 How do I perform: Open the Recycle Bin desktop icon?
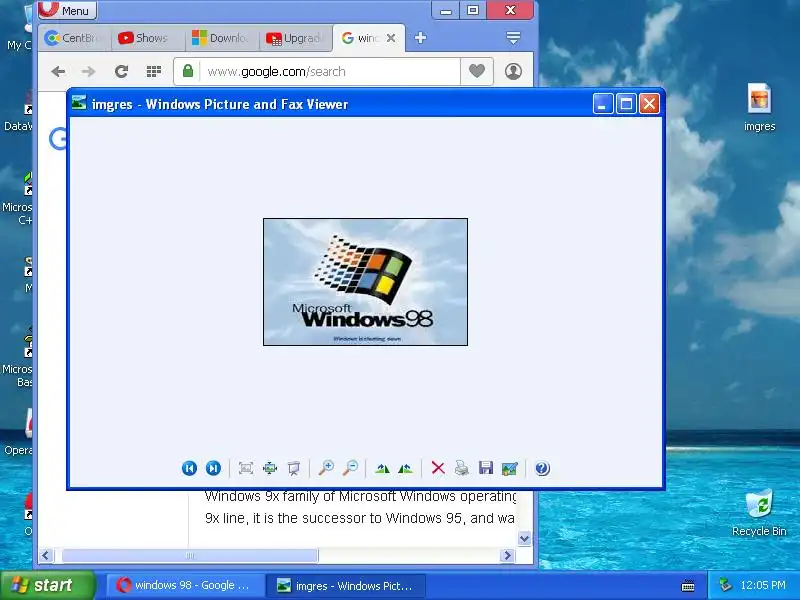pos(759,513)
